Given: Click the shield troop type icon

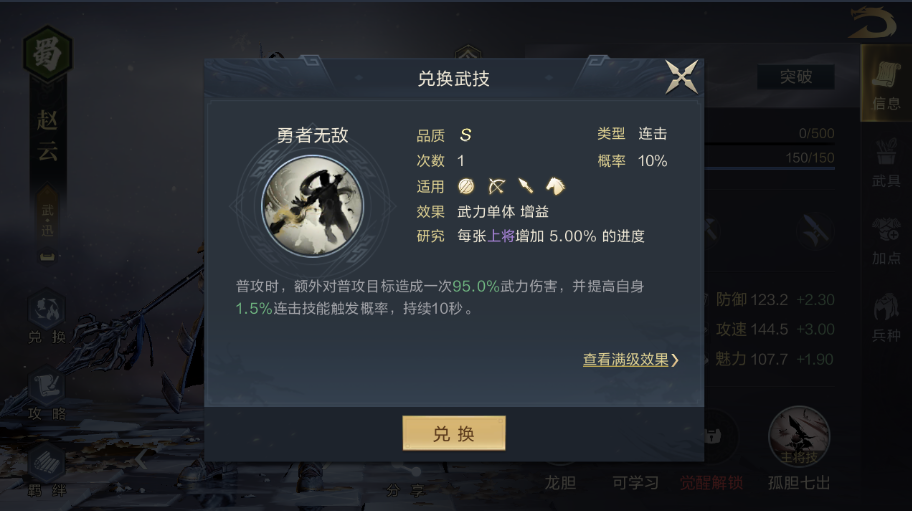Looking at the screenshot, I should tap(466, 186).
